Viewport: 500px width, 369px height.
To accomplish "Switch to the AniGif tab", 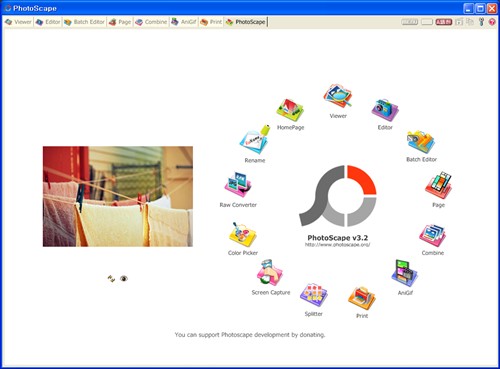I will tap(184, 22).
